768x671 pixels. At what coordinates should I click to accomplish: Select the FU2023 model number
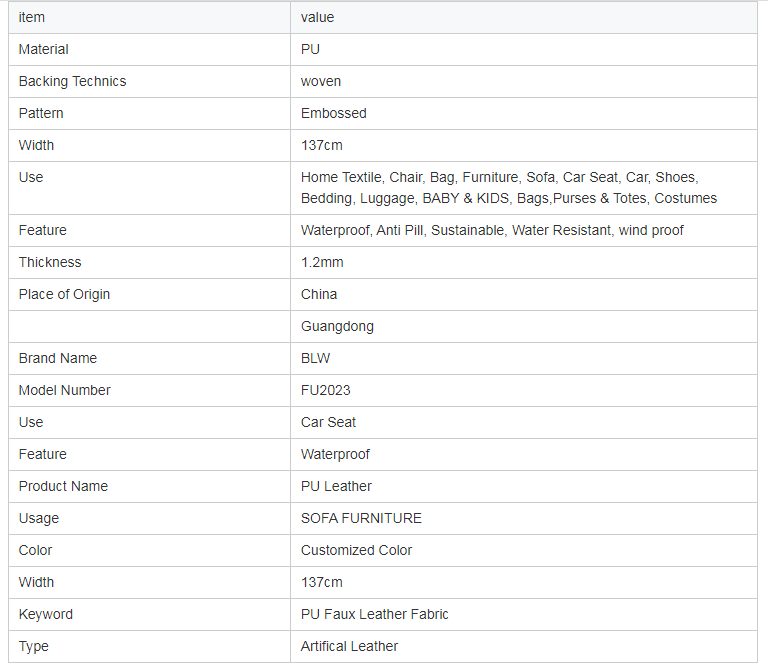(x=326, y=390)
